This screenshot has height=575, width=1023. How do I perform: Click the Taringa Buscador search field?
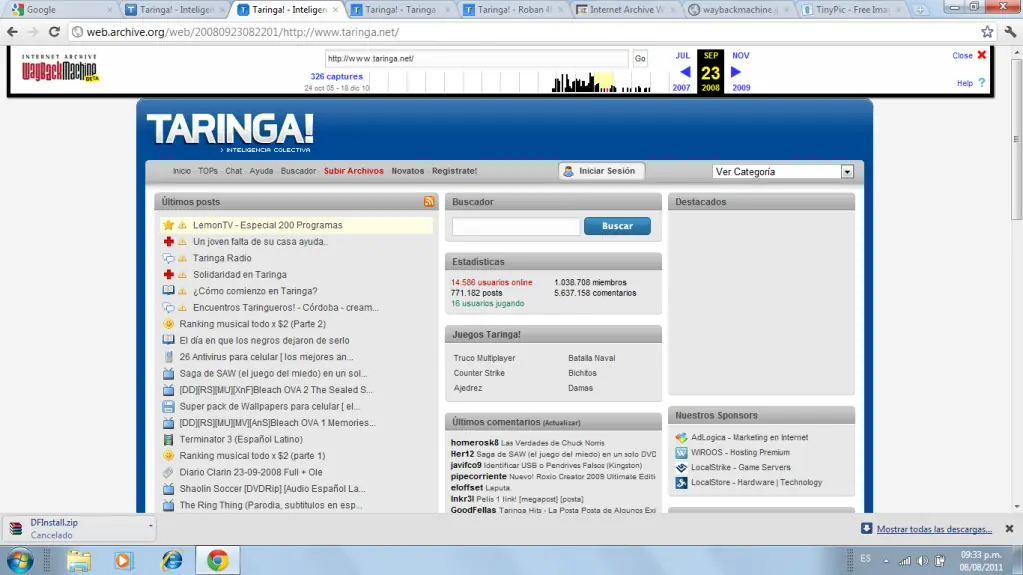515,226
